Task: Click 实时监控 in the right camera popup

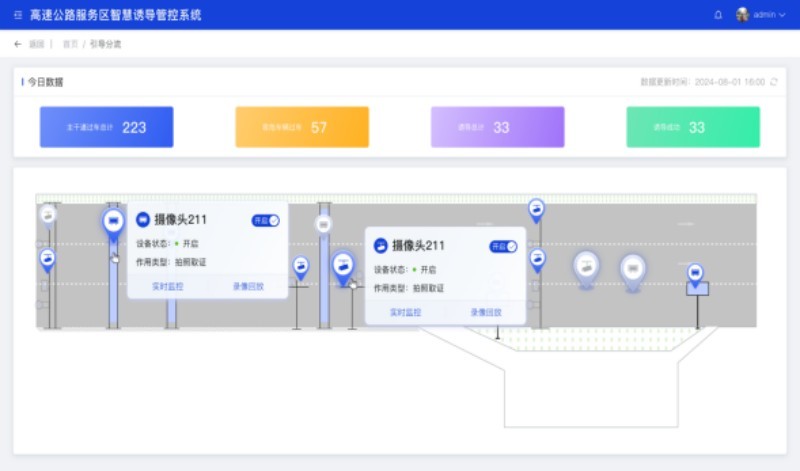Action: point(405,312)
